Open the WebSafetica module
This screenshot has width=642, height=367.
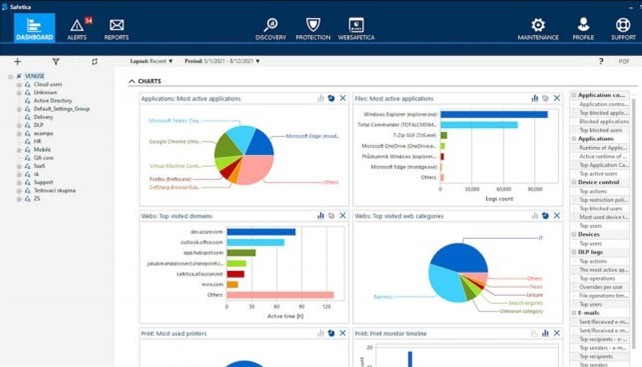[x=356, y=29]
